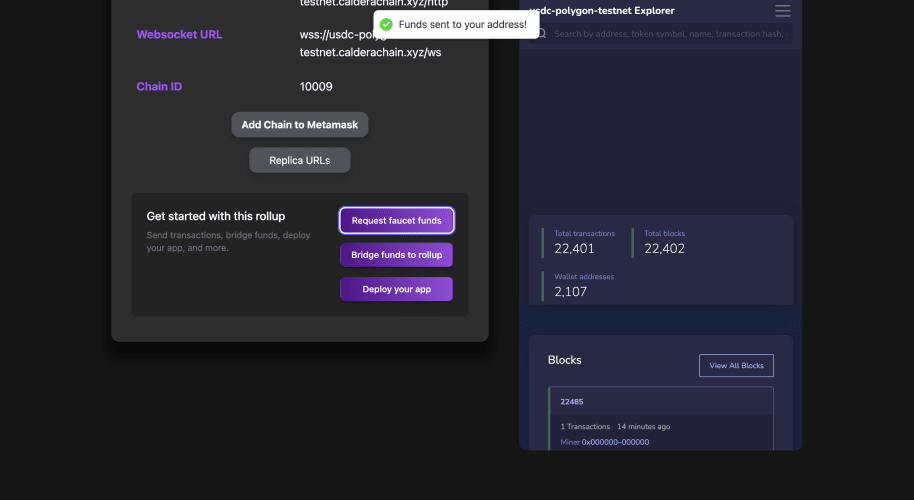Viewport: 914px width, 500px height.
Task: Click Bridge funds to rollup
Action: (x=396, y=255)
